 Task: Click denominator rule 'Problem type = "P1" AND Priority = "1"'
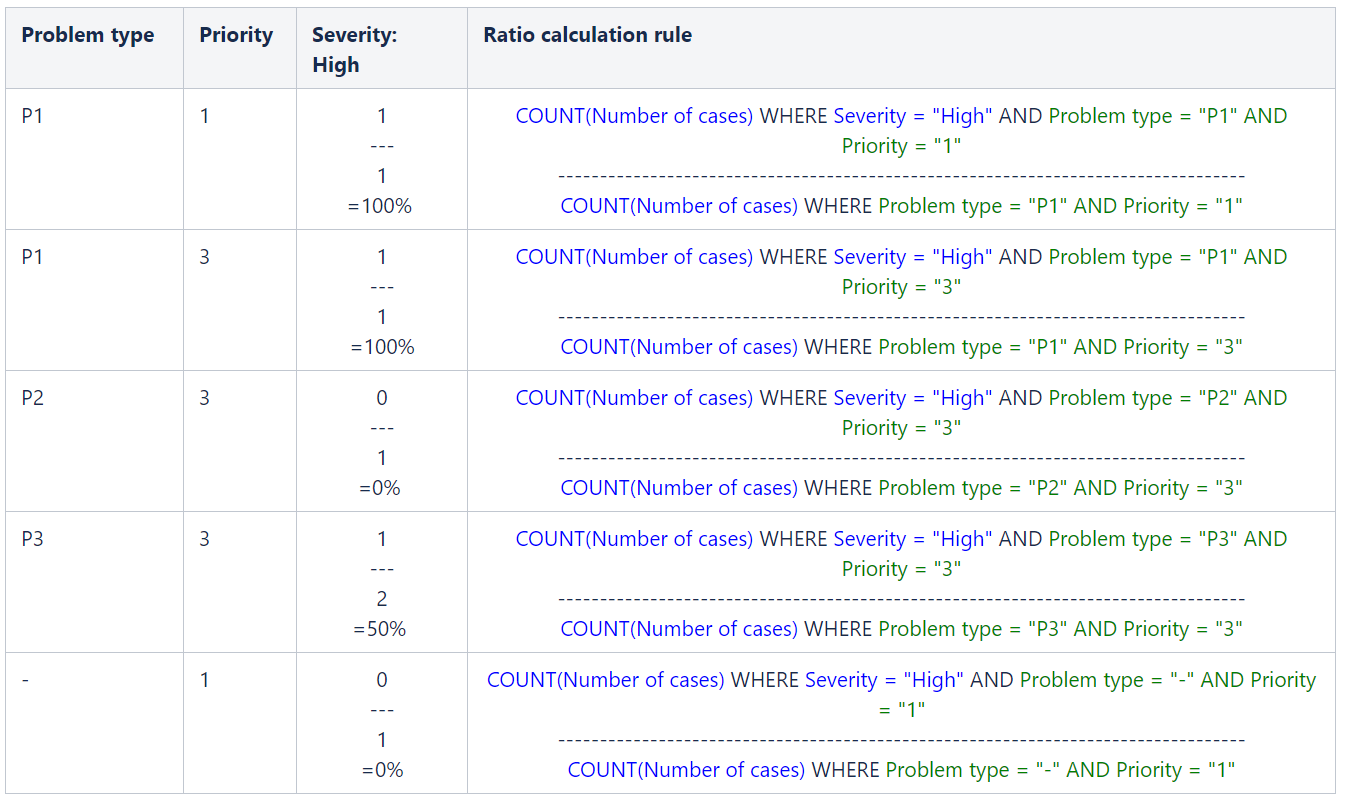point(1060,206)
